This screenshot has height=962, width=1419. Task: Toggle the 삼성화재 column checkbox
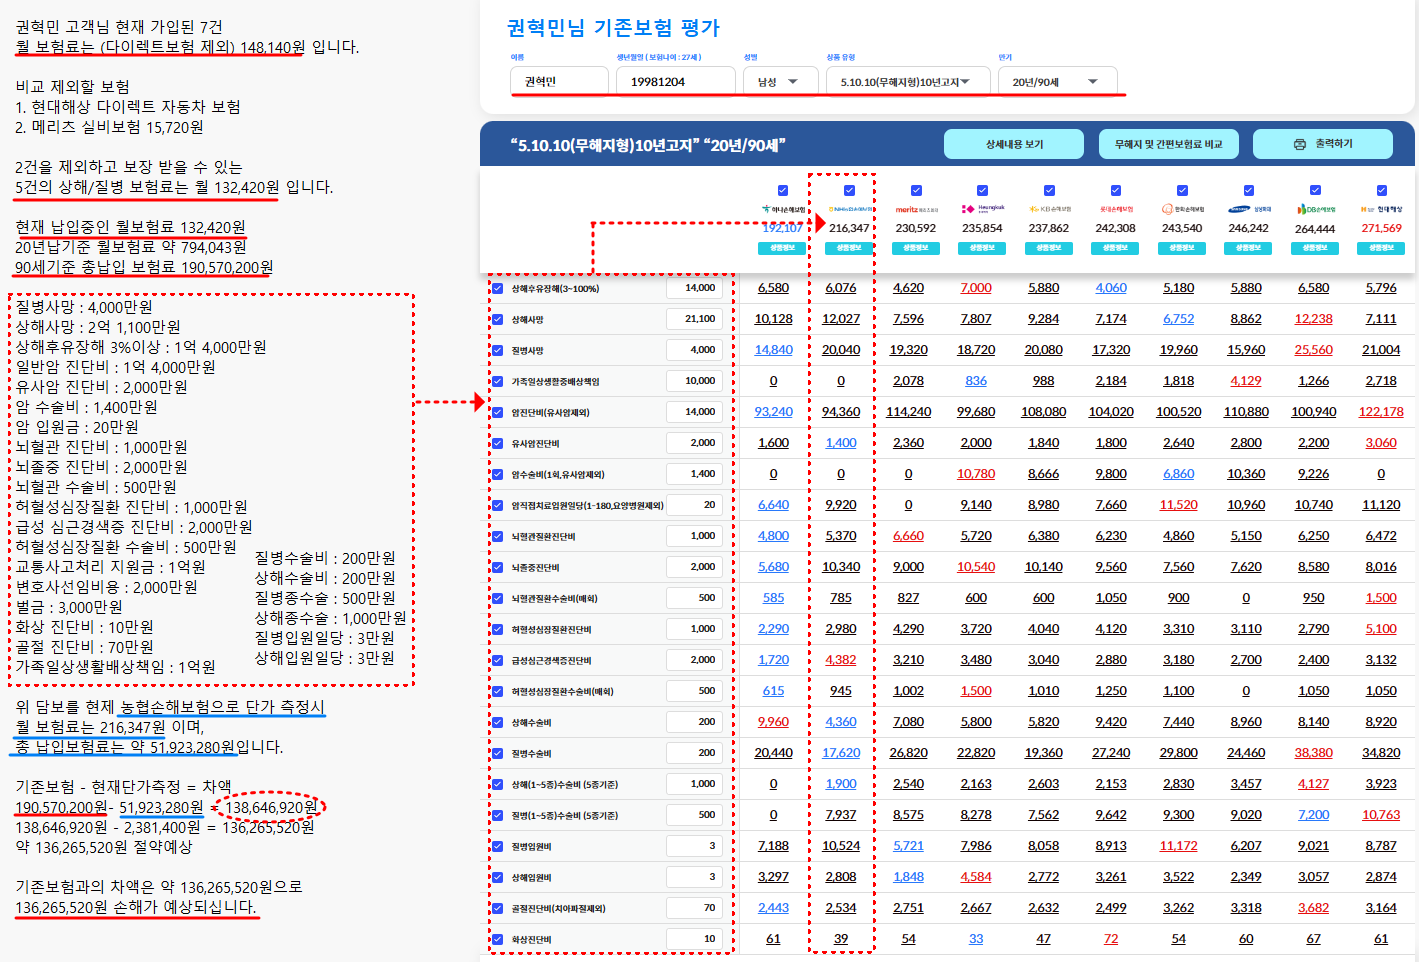click(x=1248, y=190)
